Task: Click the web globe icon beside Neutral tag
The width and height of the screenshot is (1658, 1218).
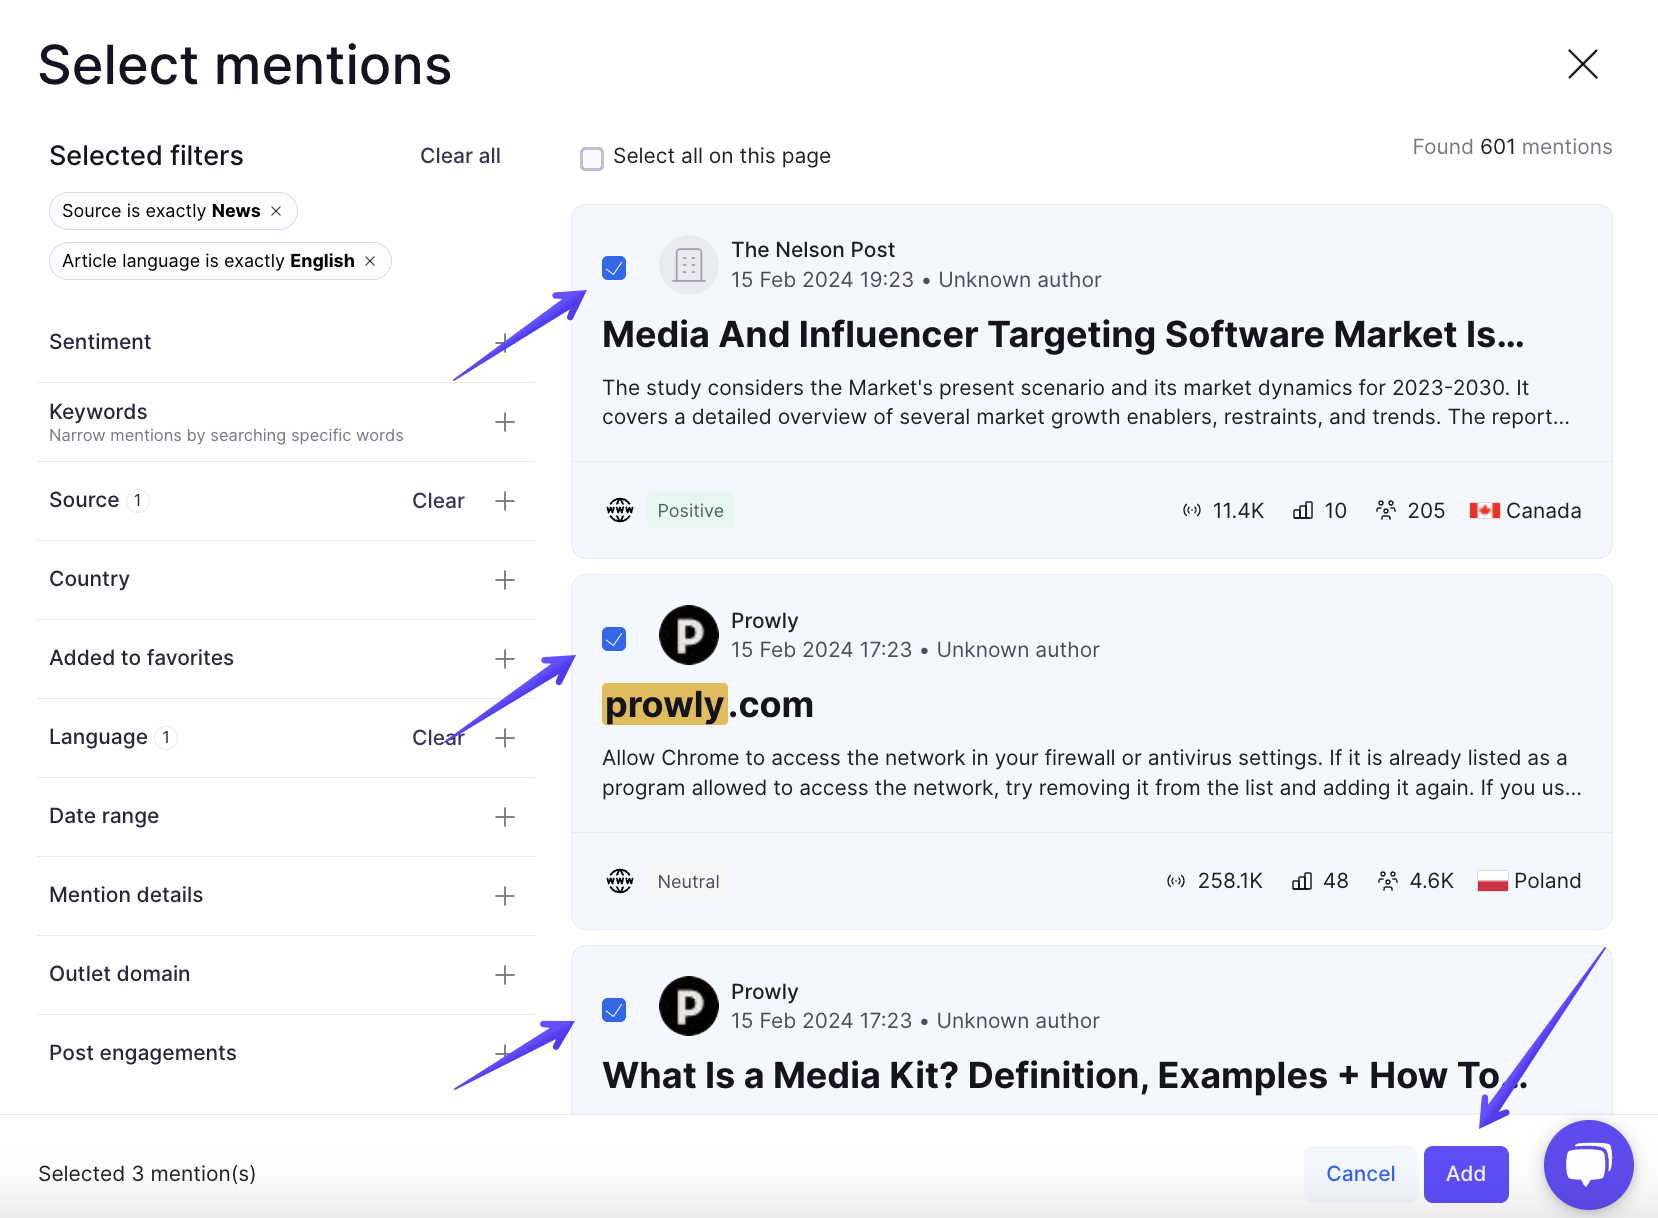Action: click(x=620, y=881)
